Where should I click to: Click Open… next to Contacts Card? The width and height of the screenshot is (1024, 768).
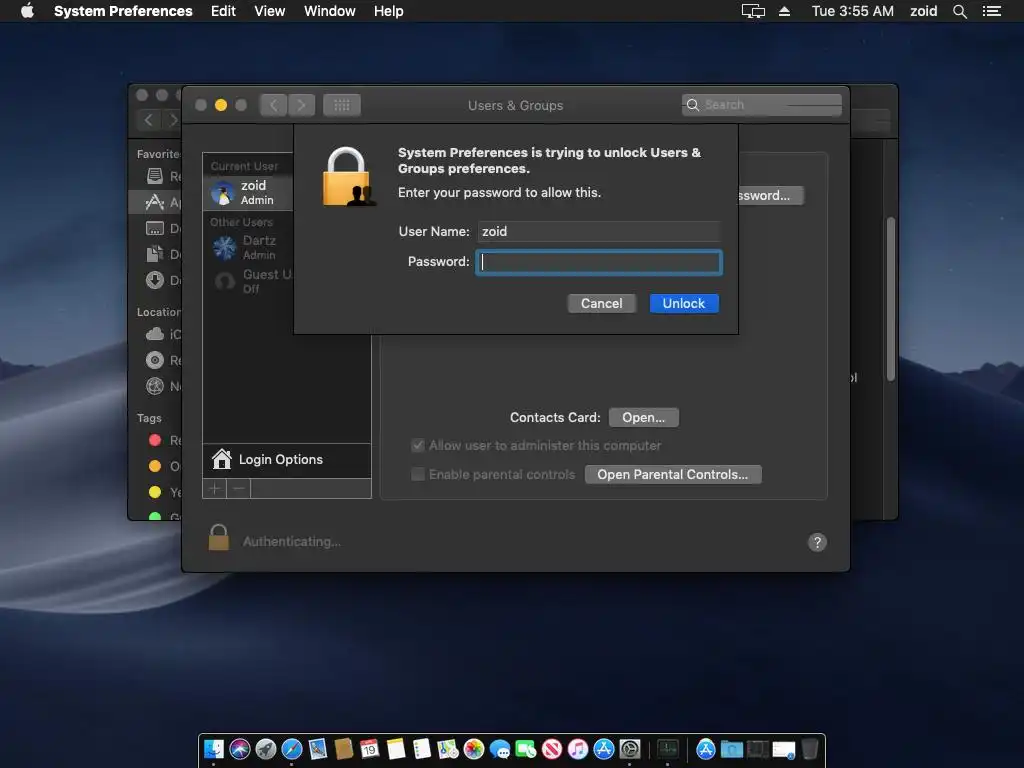(x=643, y=417)
